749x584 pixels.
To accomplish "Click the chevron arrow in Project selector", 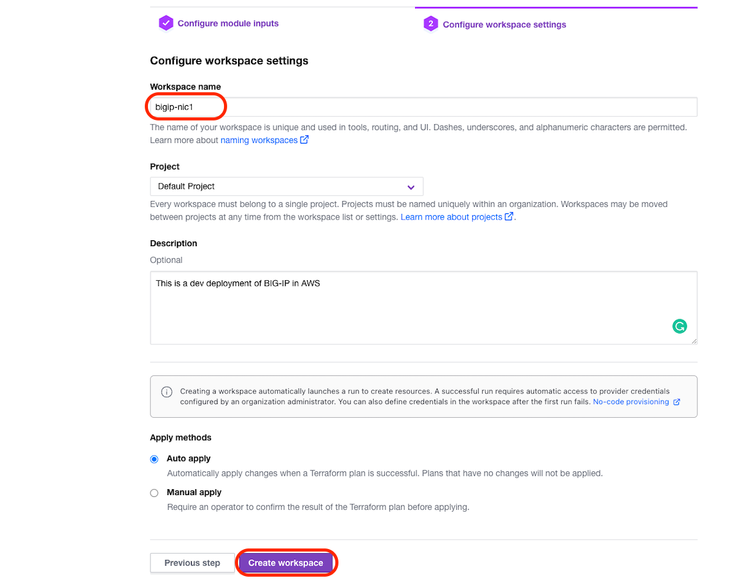I will click(x=411, y=187).
